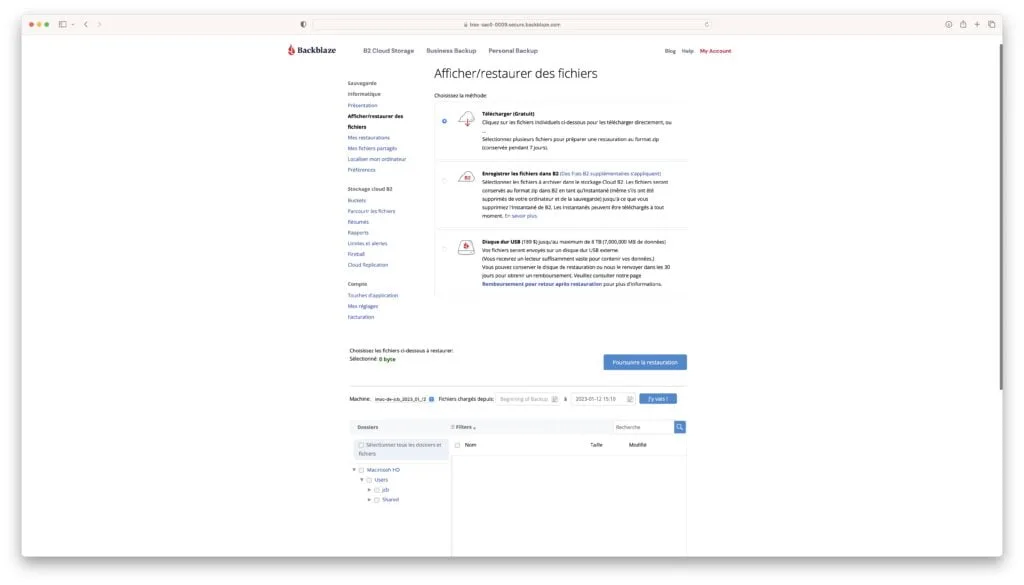The height and width of the screenshot is (585, 1024).
Task: Select the Enregistrer les fichiers dans B2 option
Action: (x=443, y=178)
